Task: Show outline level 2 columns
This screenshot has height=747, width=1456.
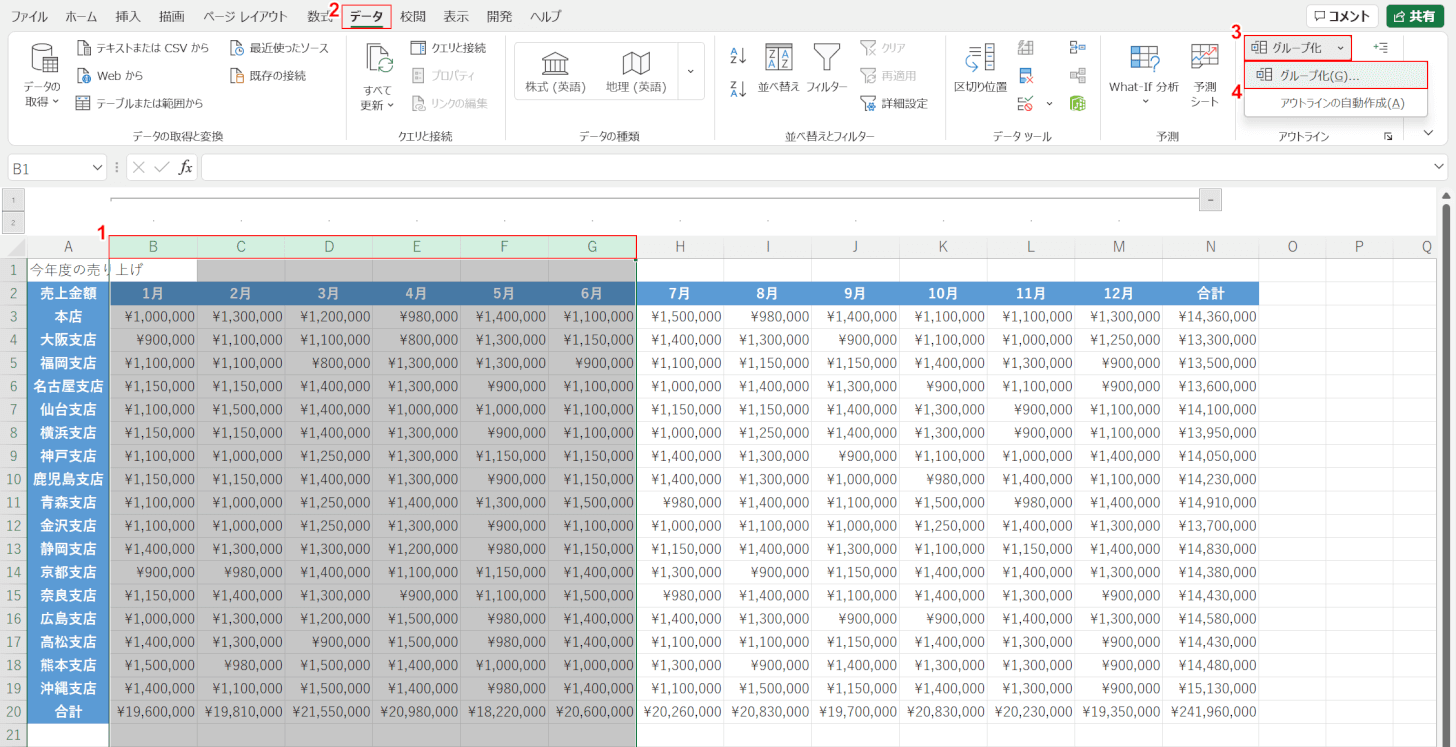Action: 13,222
